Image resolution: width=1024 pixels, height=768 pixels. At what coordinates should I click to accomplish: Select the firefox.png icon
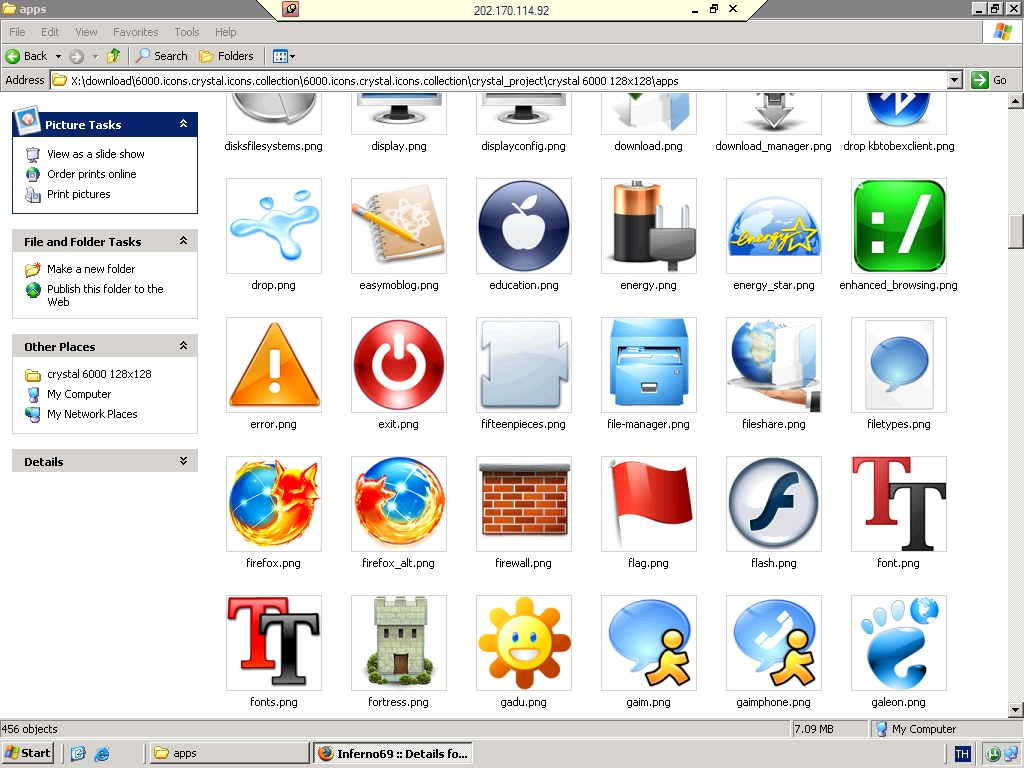274,504
